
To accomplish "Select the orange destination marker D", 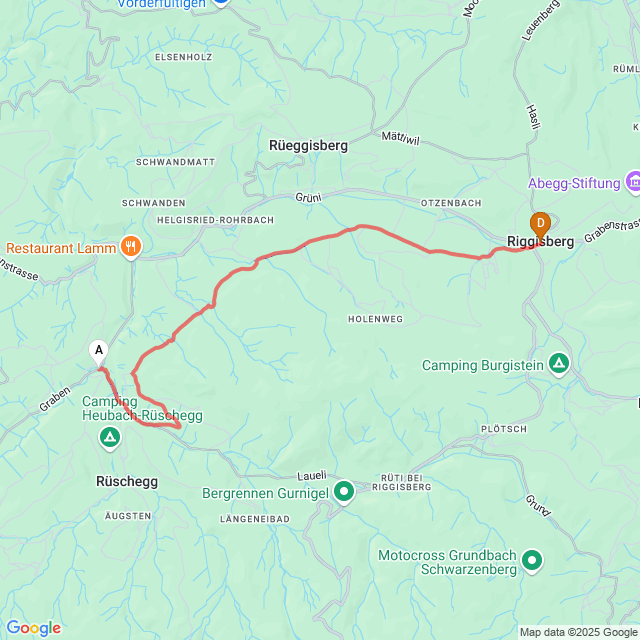I will [540, 226].
